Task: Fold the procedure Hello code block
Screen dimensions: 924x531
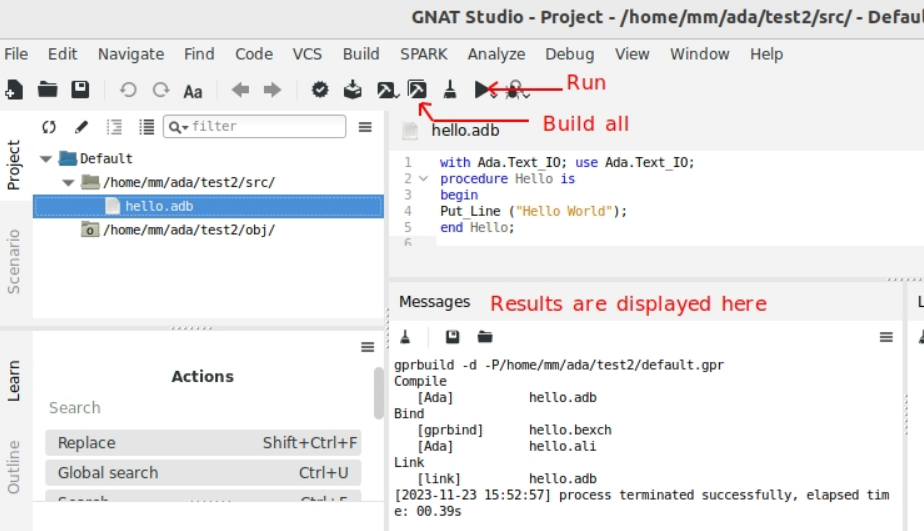Action: click(423, 178)
